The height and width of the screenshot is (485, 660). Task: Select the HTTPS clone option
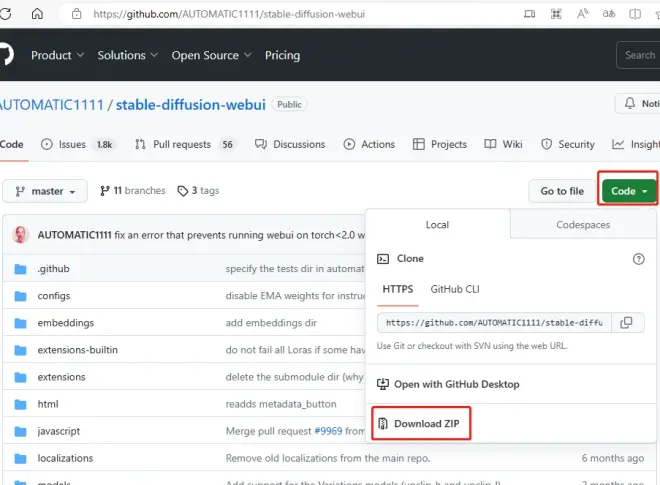(x=398, y=289)
